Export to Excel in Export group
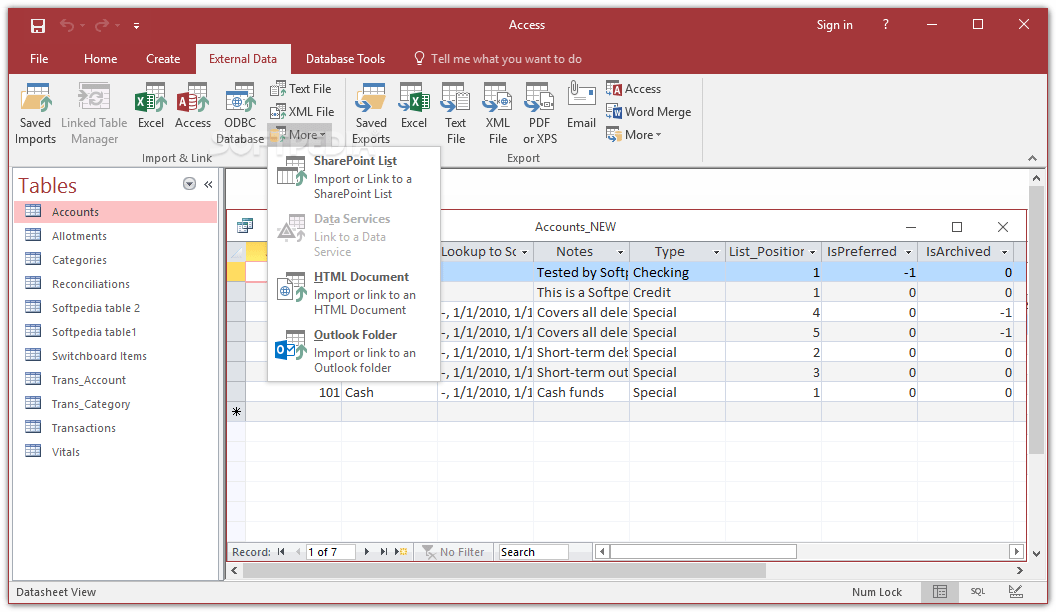Image resolution: width=1056 pixels, height=612 pixels. (x=414, y=106)
